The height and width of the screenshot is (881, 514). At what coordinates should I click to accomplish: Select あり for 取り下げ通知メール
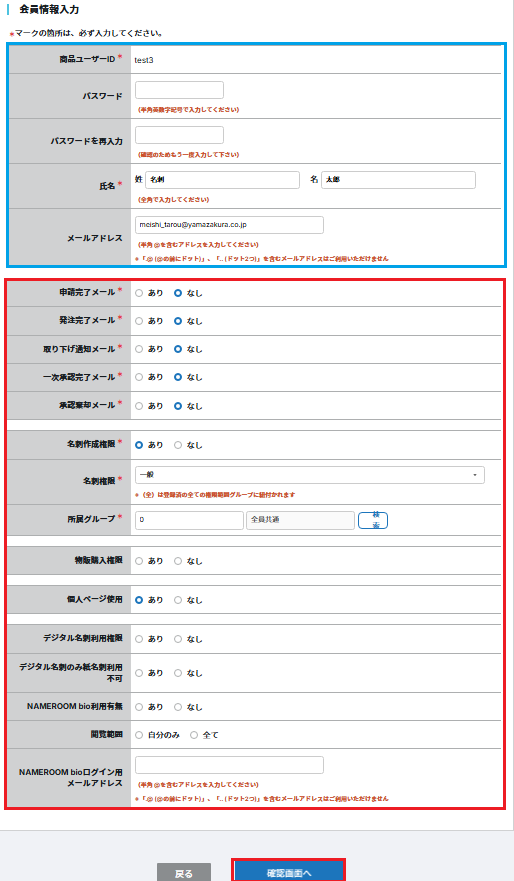139,349
